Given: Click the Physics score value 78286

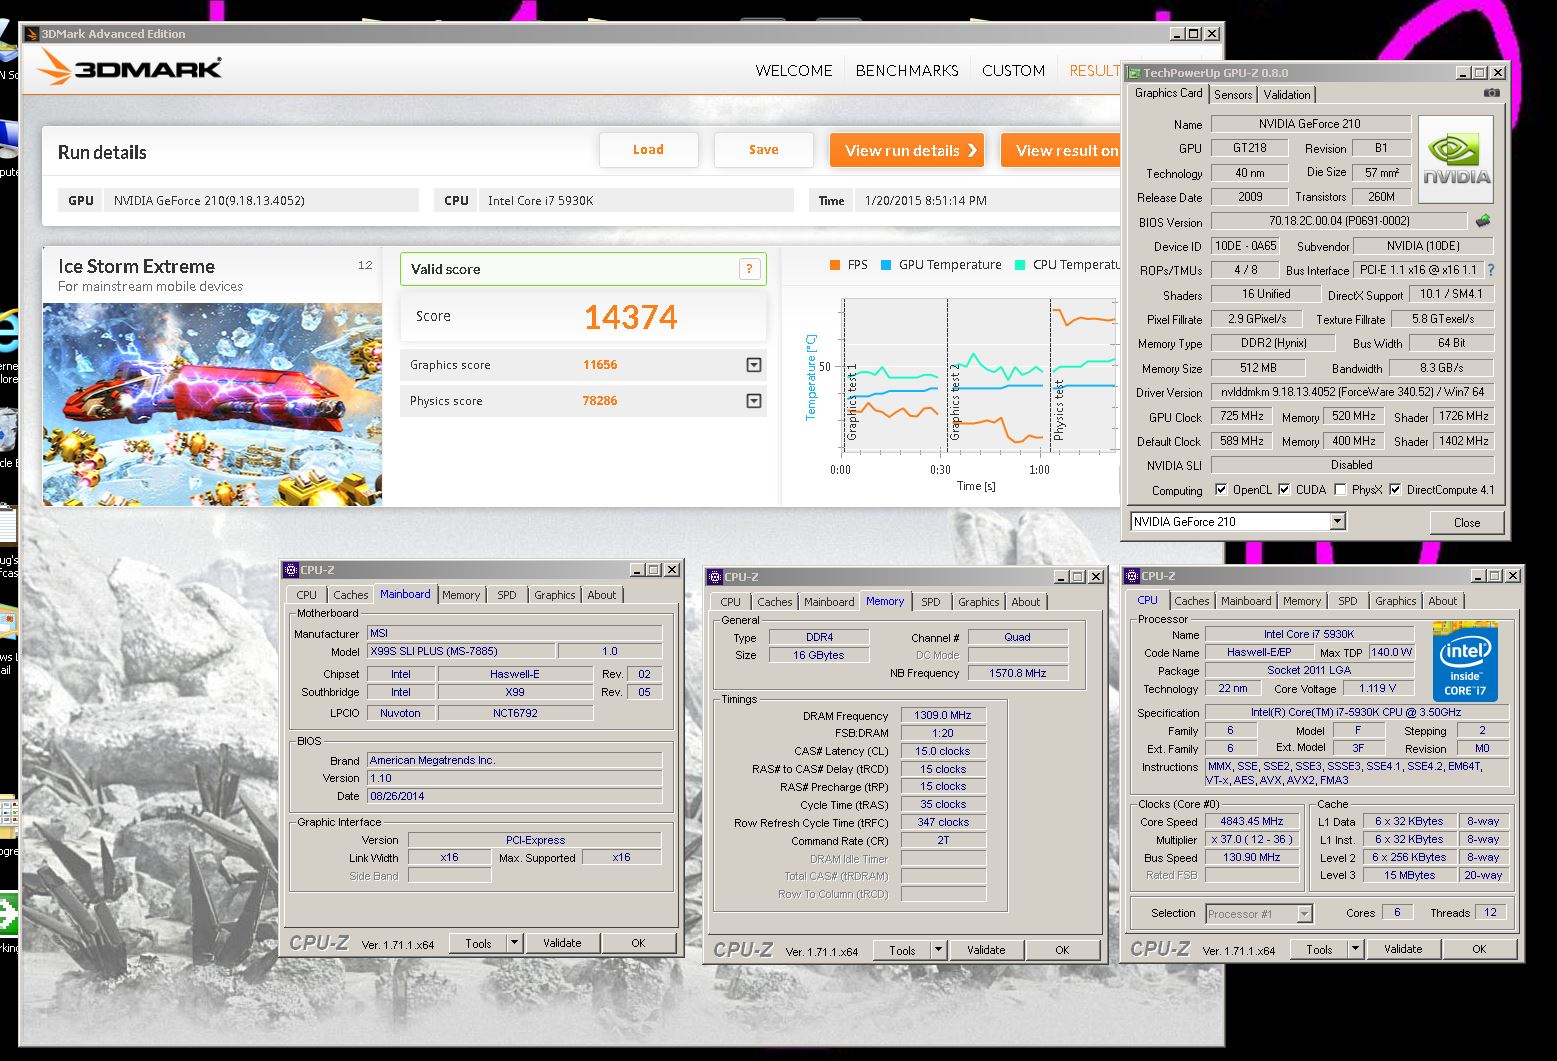Looking at the screenshot, I should (600, 401).
